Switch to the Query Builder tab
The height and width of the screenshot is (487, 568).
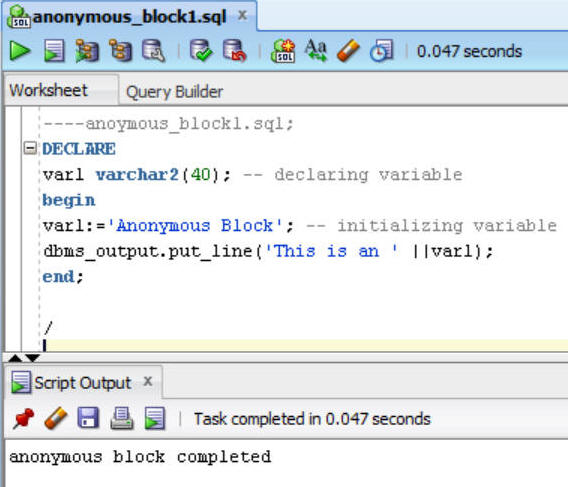pos(174,92)
